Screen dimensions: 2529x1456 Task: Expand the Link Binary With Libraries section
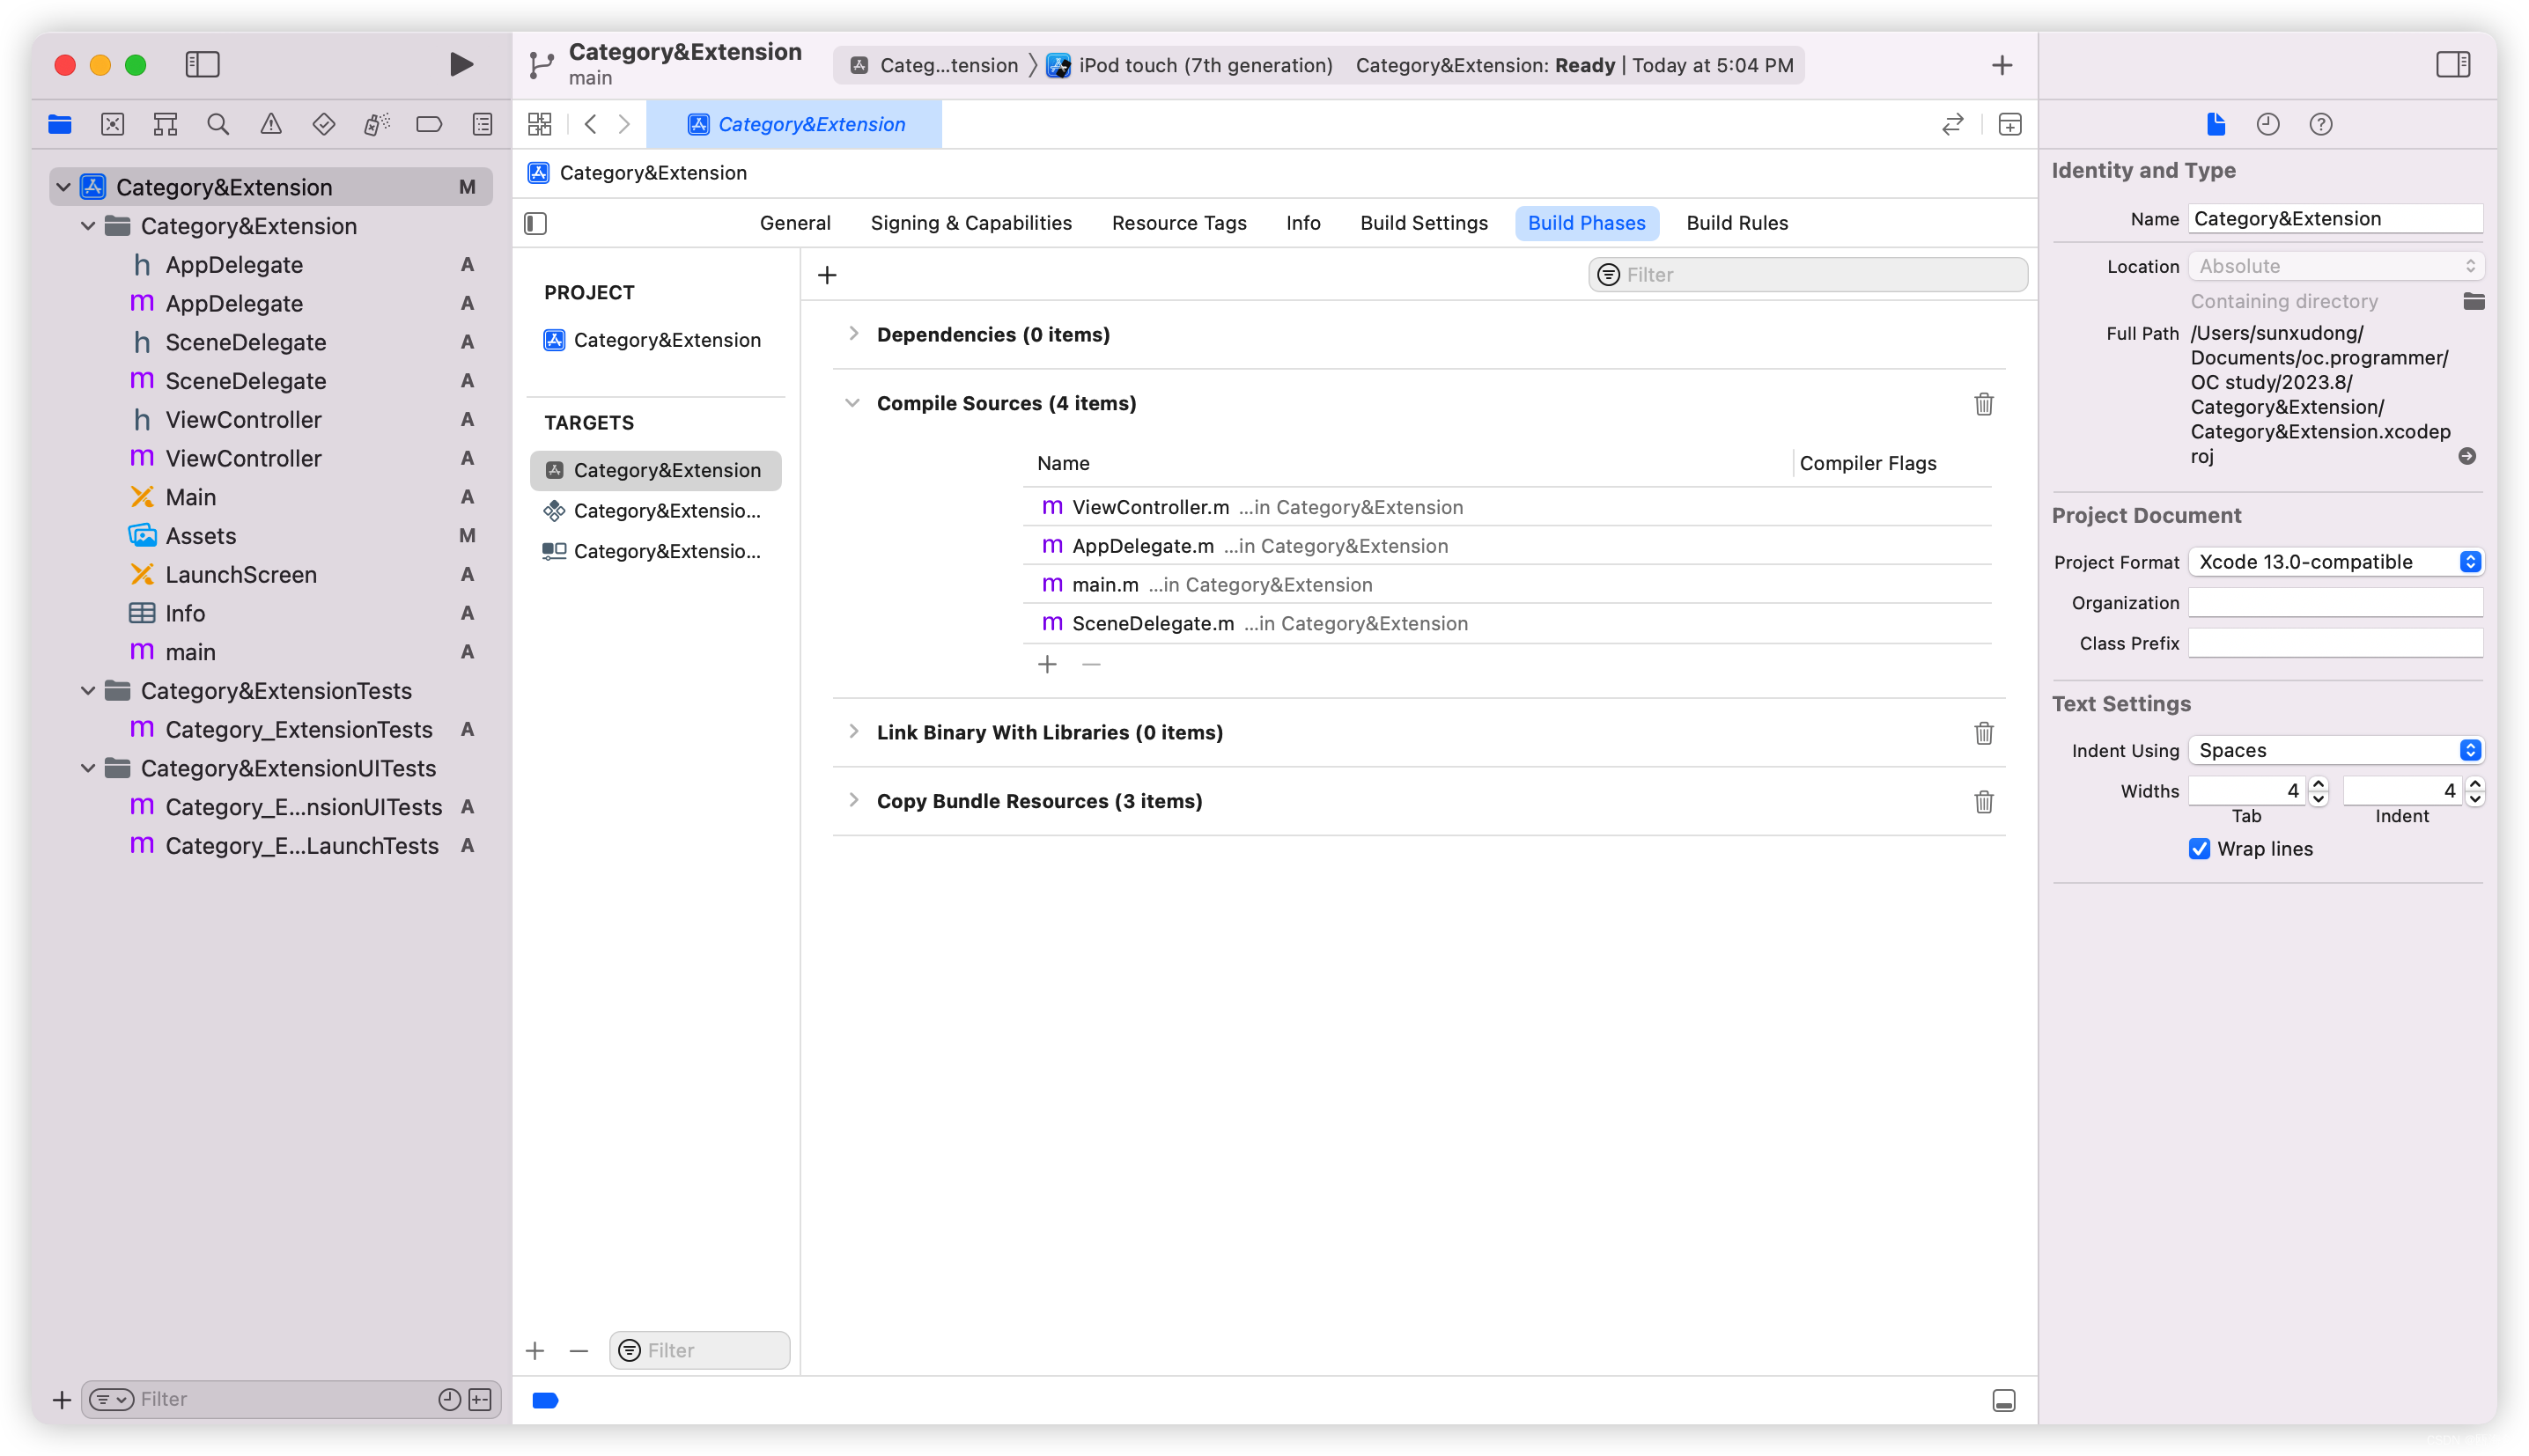tap(852, 732)
